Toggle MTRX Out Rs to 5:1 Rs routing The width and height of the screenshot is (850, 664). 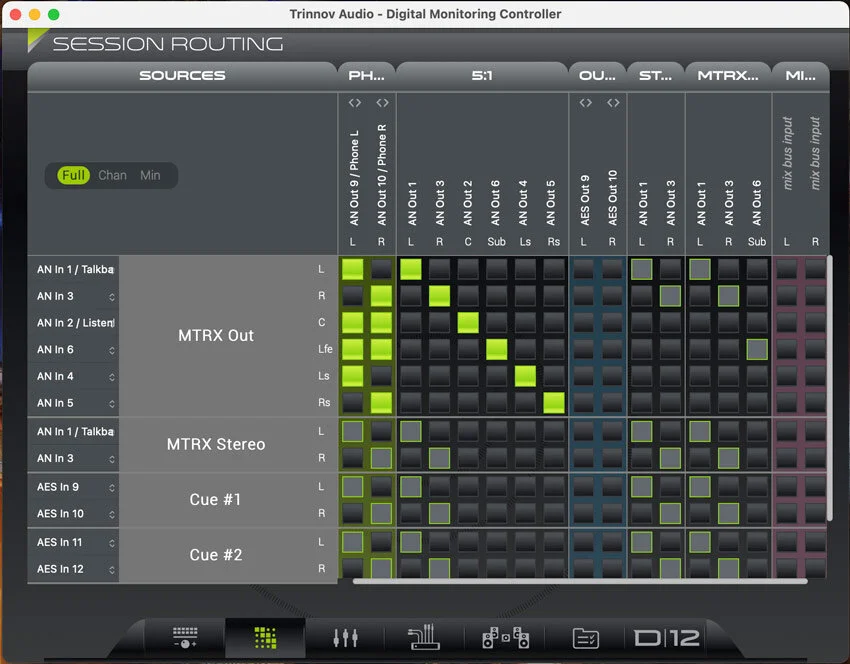tap(554, 403)
